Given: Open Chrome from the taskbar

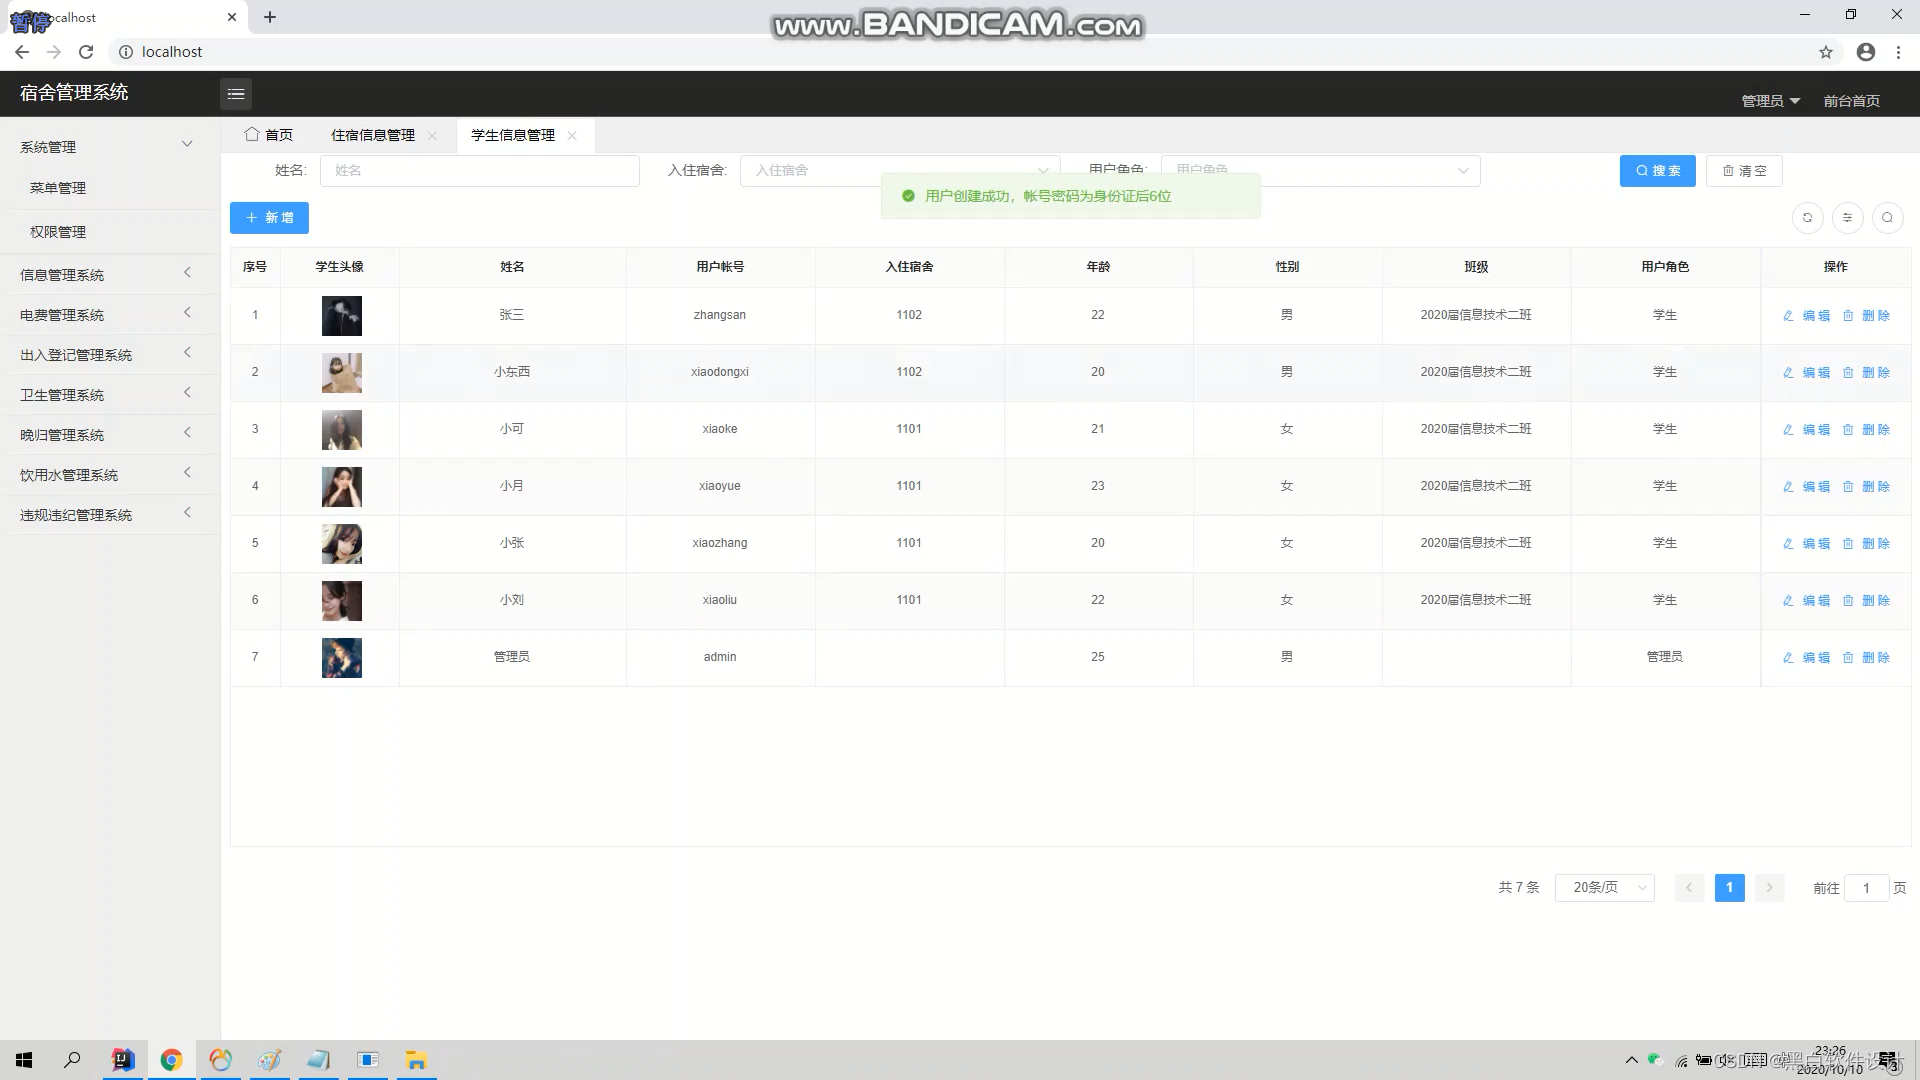Looking at the screenshot, I should click(171, 1060).
